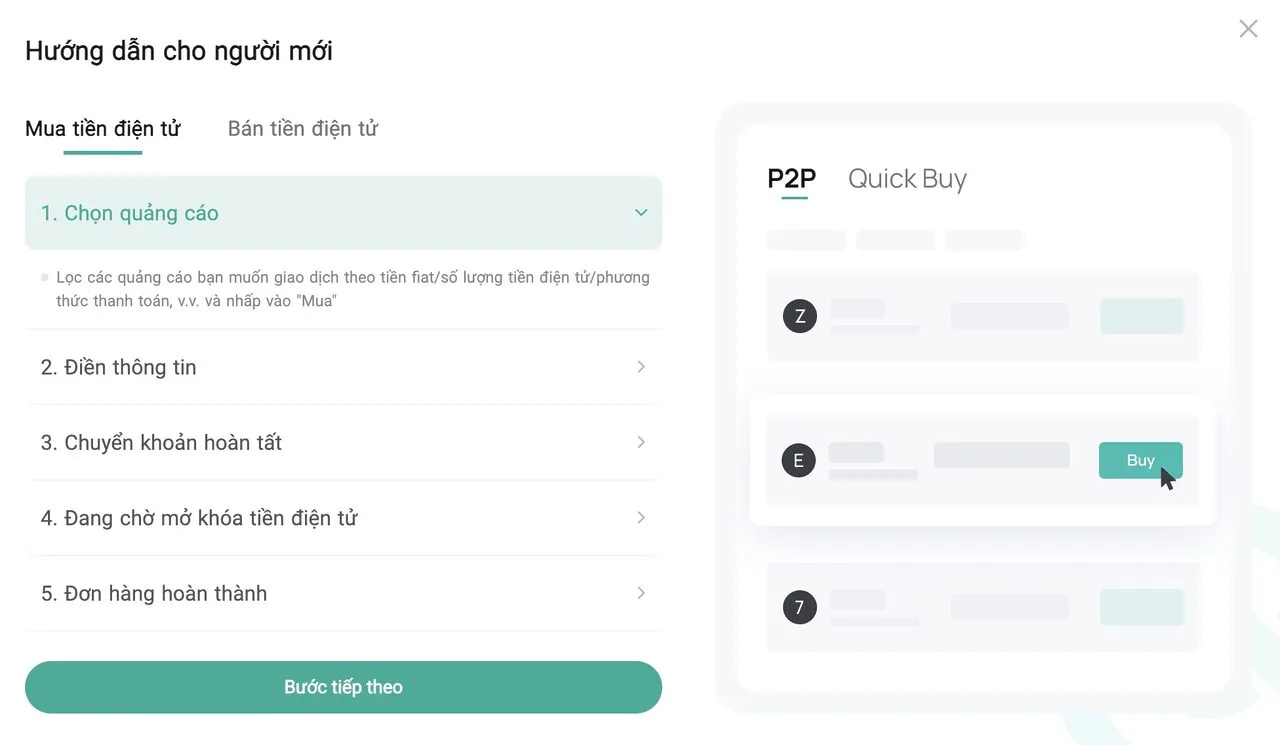Select the "Mua tiền điện tử" tab
Screen dimensions: 1280x745
[102, 129]
